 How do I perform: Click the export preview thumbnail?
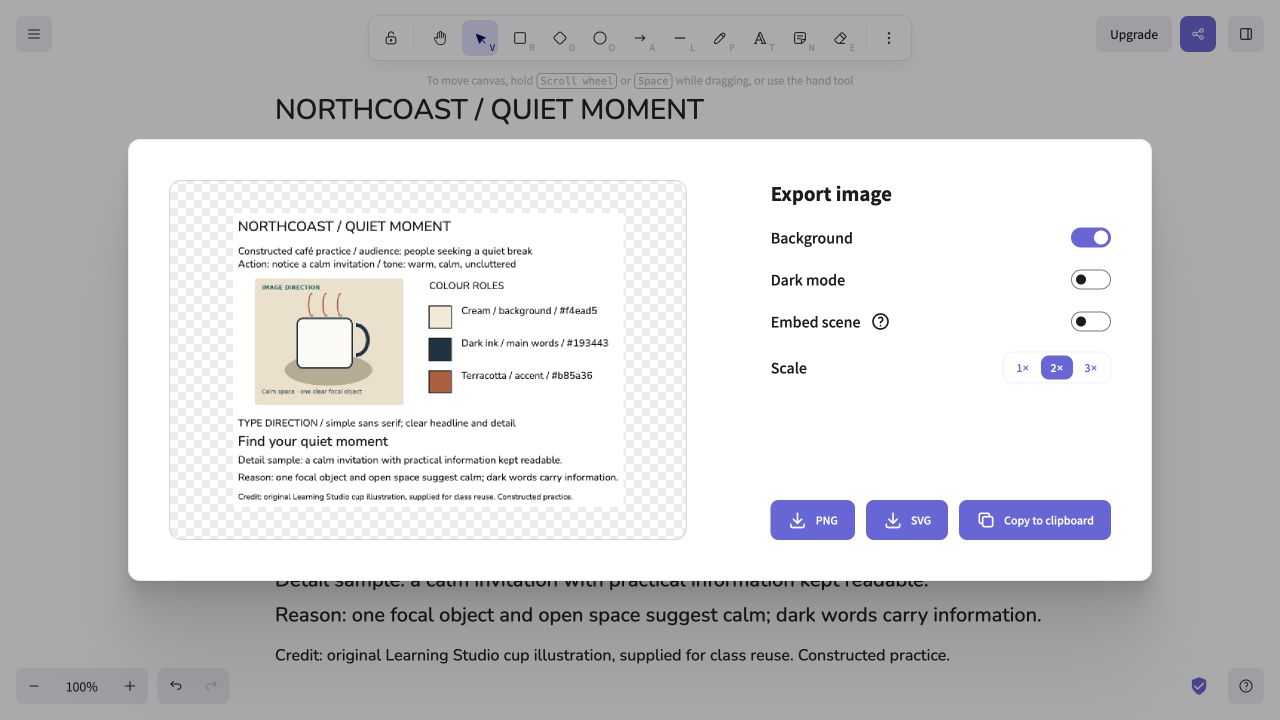pos(428,360)
